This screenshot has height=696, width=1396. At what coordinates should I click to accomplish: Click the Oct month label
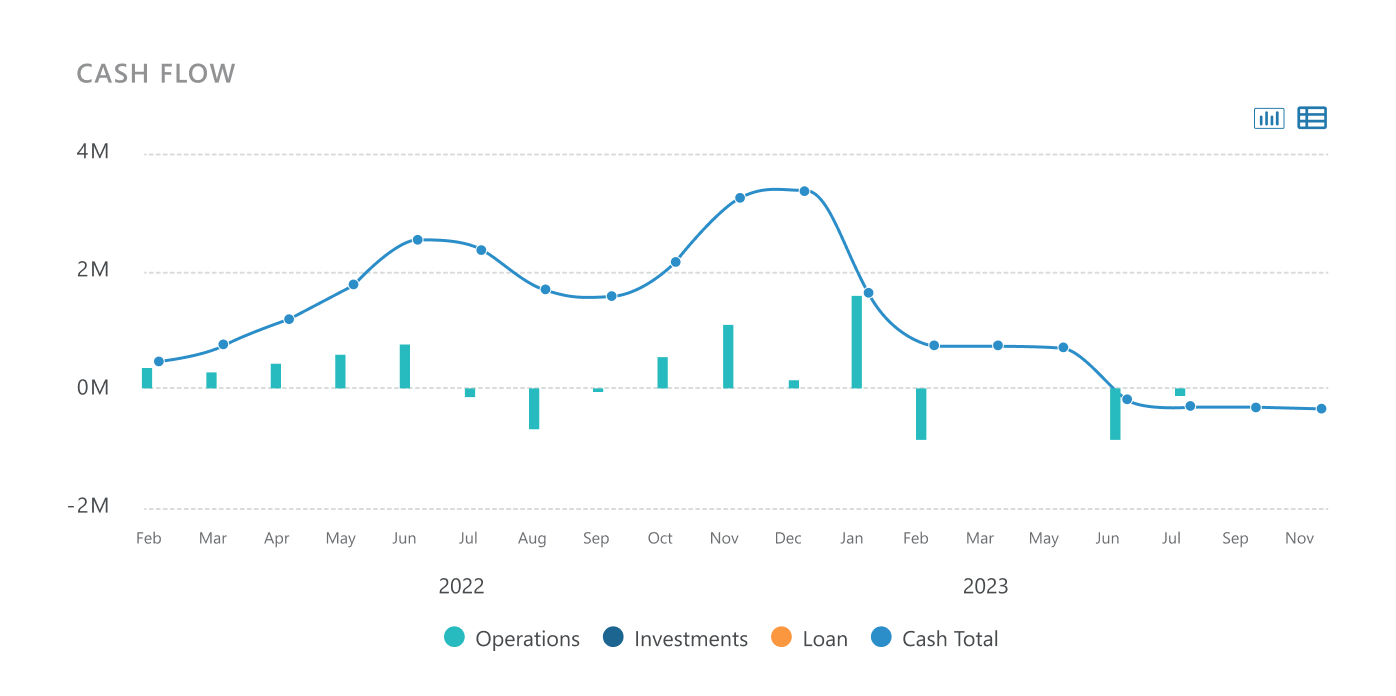(x=660, y=538)
